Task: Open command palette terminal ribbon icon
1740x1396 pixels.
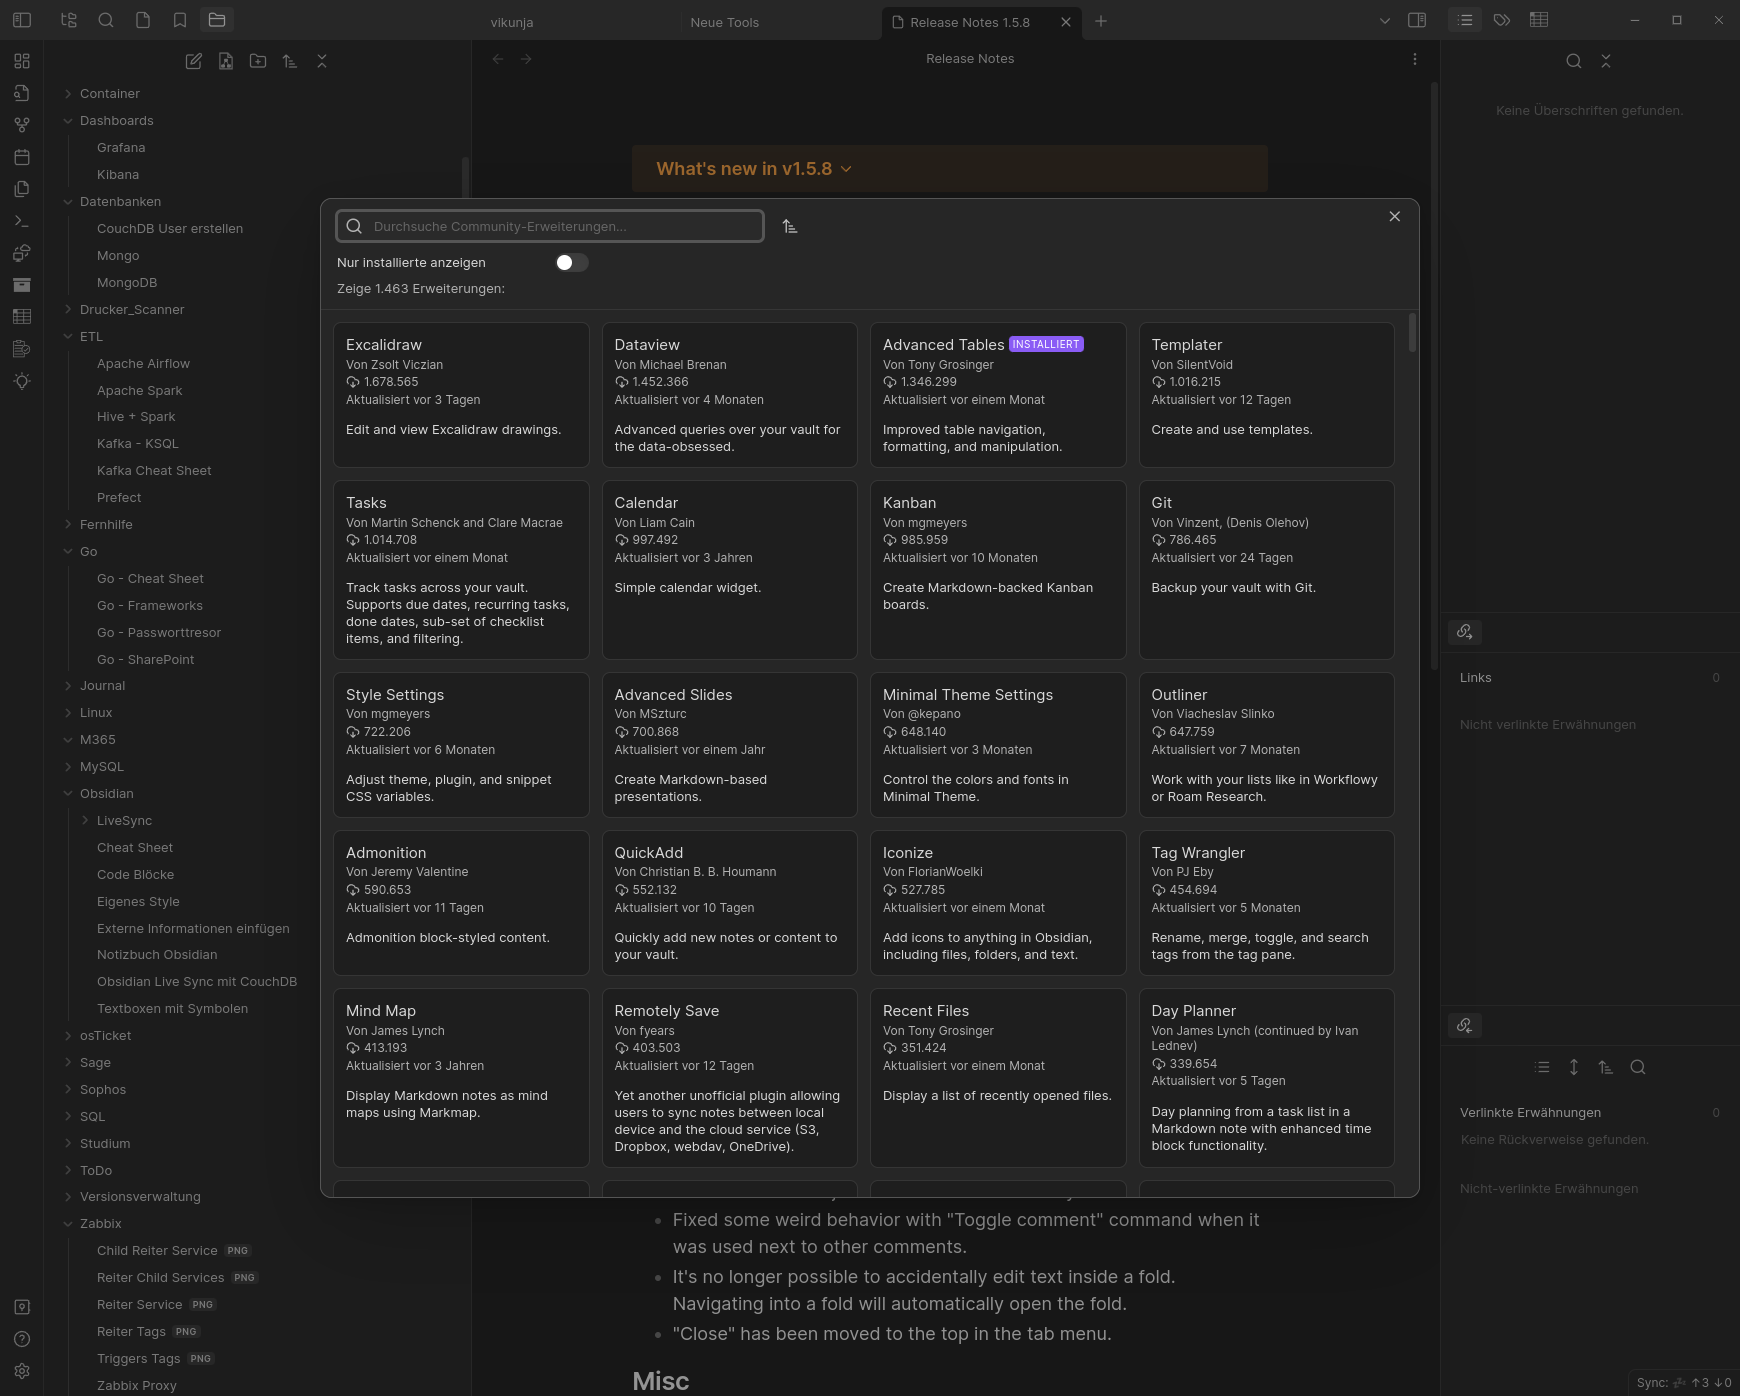Action: pyautogui.click(x=22, y=221)
